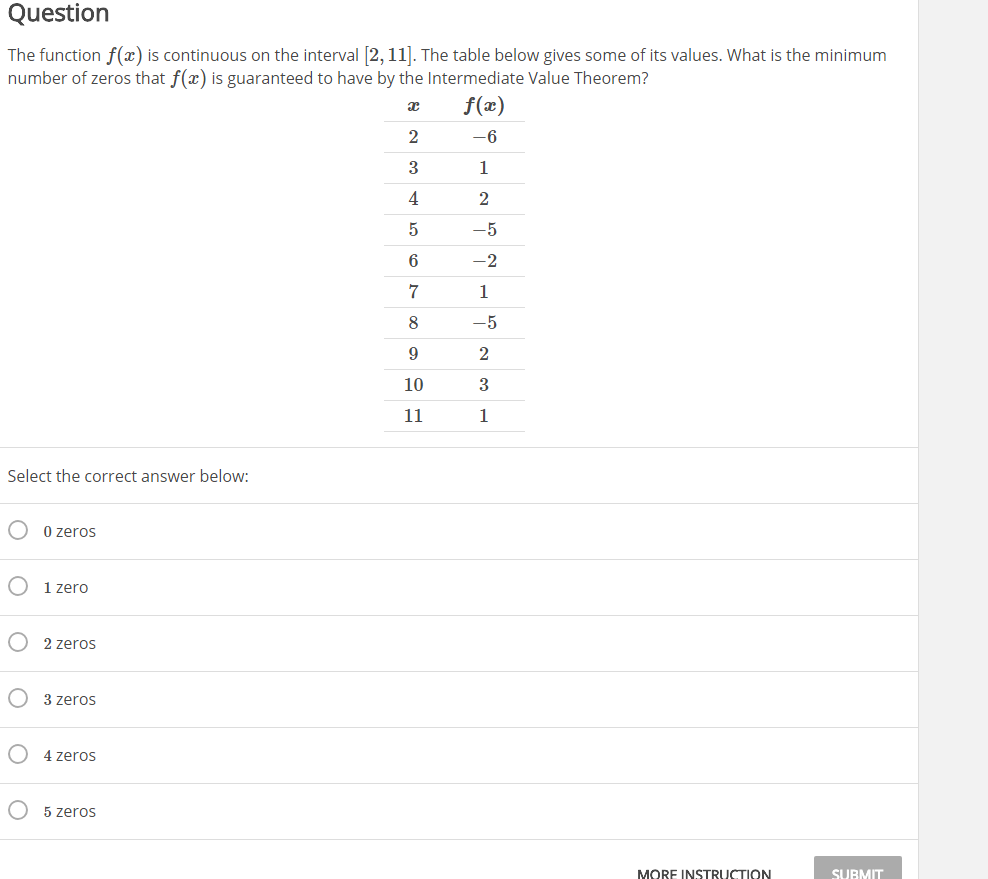
Task: Click the table header f(x)
Action: tap(484, 106)
